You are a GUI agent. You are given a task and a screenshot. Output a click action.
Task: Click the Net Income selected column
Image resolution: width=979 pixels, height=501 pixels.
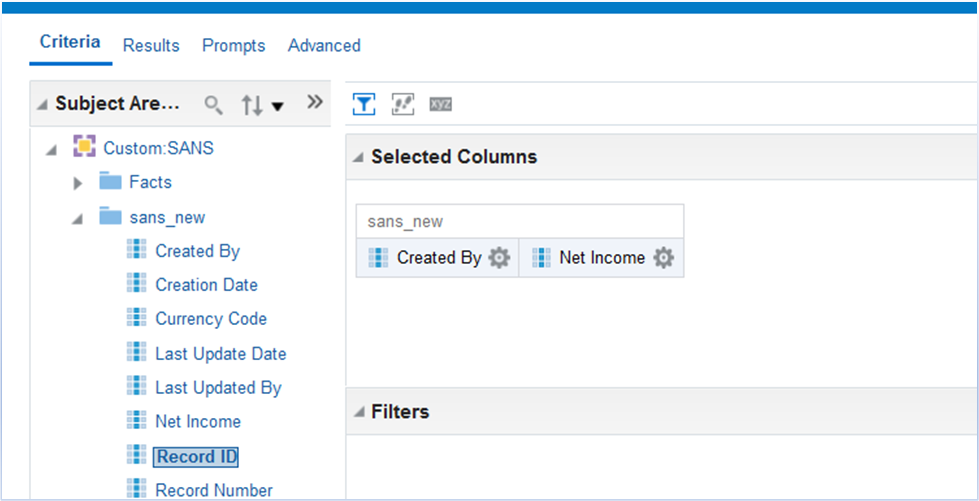pos(601,258)
